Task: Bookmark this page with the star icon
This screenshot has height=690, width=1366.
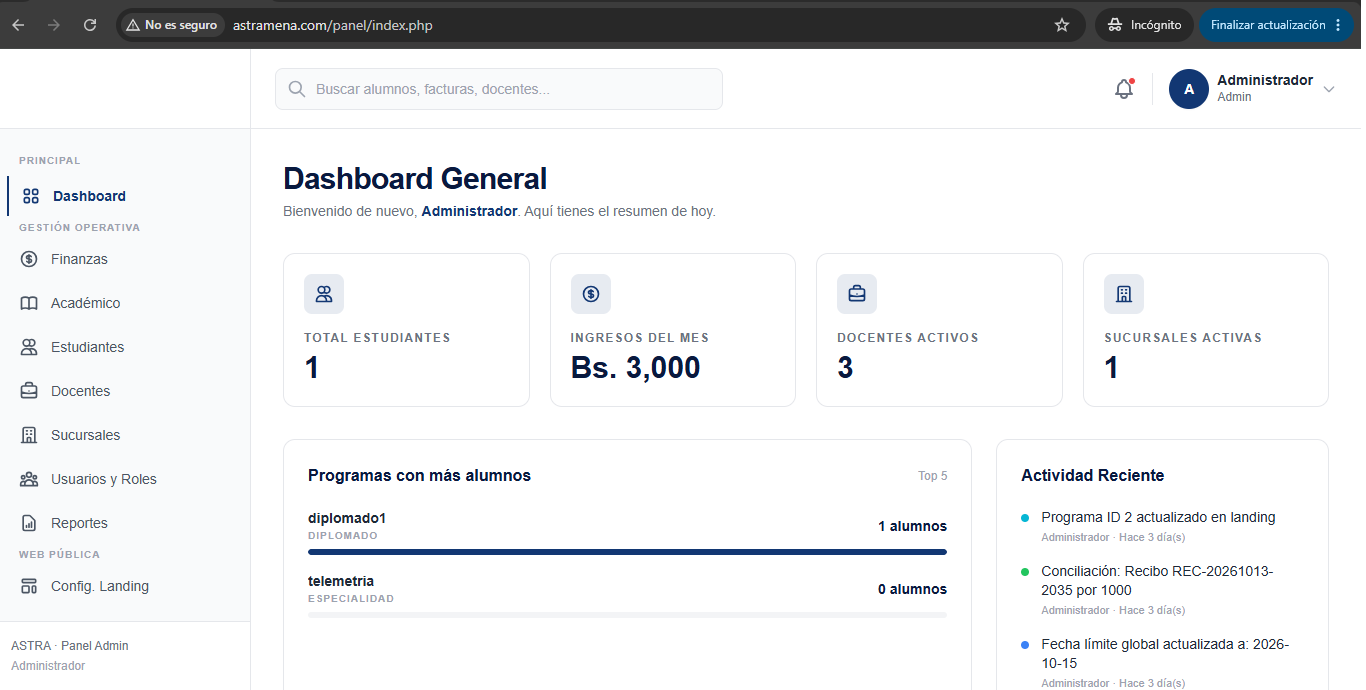Action: (x=1062, y=25)
